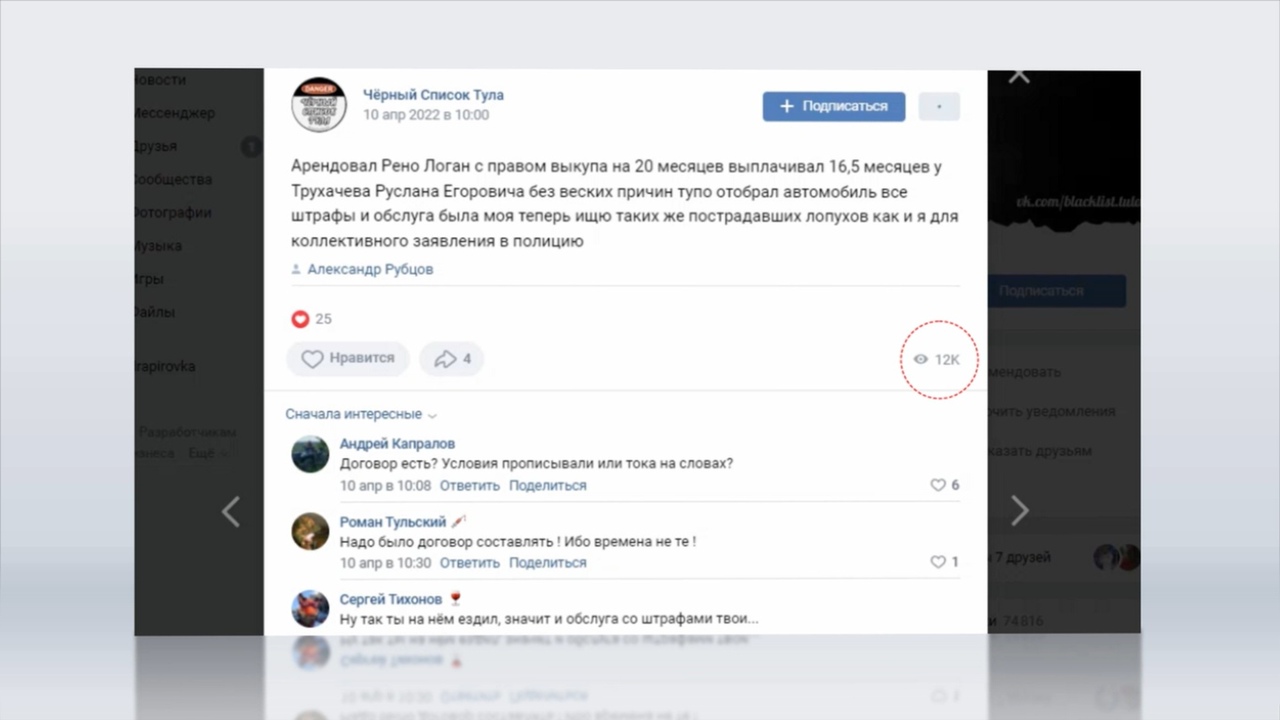This screenshot has width=1280, height=720.
Task: Go to next post with right arrow
Action: (x=1019, y=511)
